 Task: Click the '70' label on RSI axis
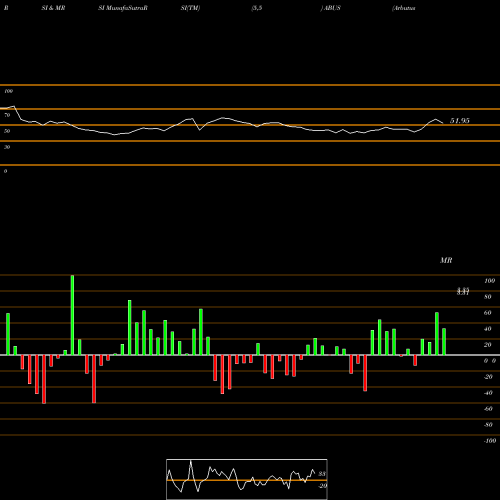[x=7, y=115]
